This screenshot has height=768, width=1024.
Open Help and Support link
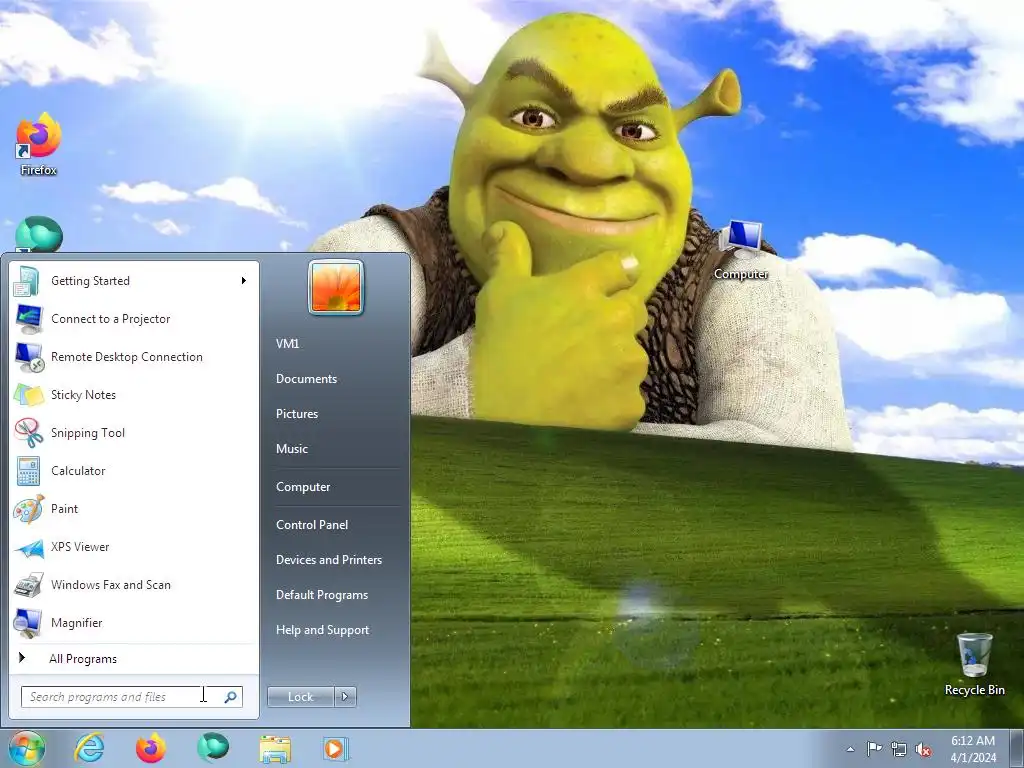(x=322, y=630)
